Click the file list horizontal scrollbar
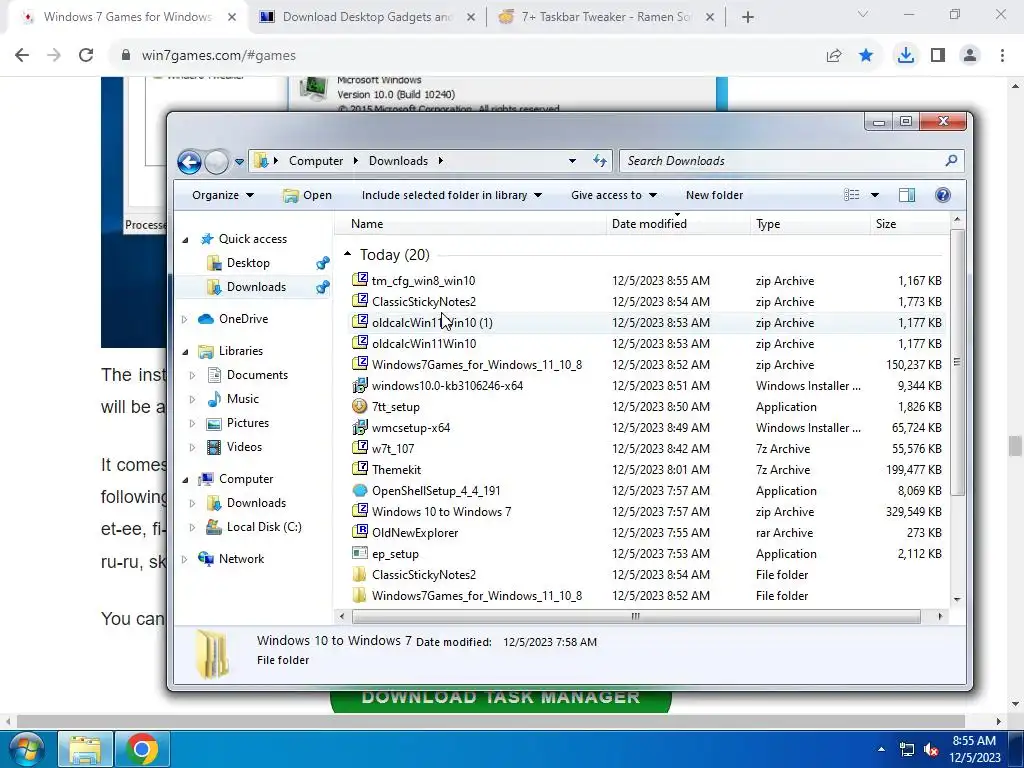Viewport: 1024px width, 768px height. [x=635, y=616]
